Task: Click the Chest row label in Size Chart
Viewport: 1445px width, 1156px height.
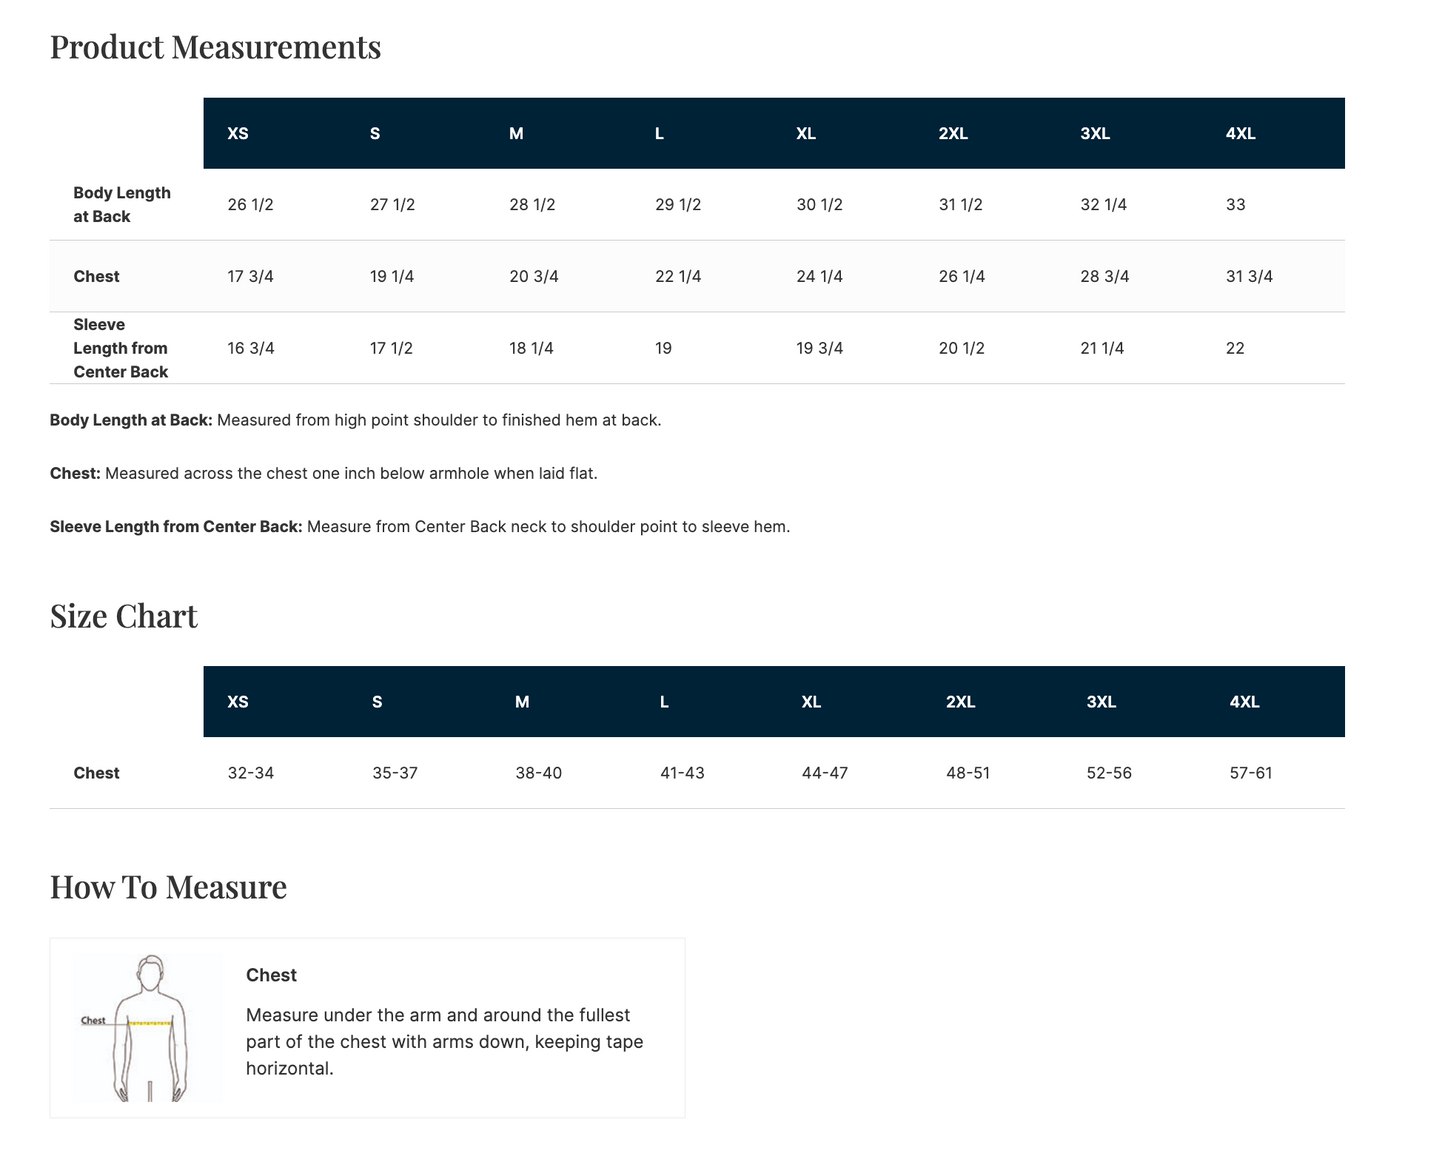Action: (96, 773)
